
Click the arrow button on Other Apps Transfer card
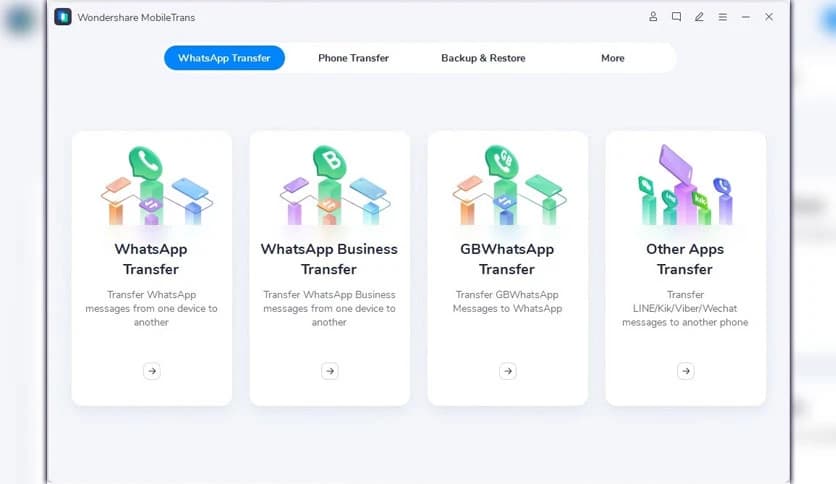point(686,371)
